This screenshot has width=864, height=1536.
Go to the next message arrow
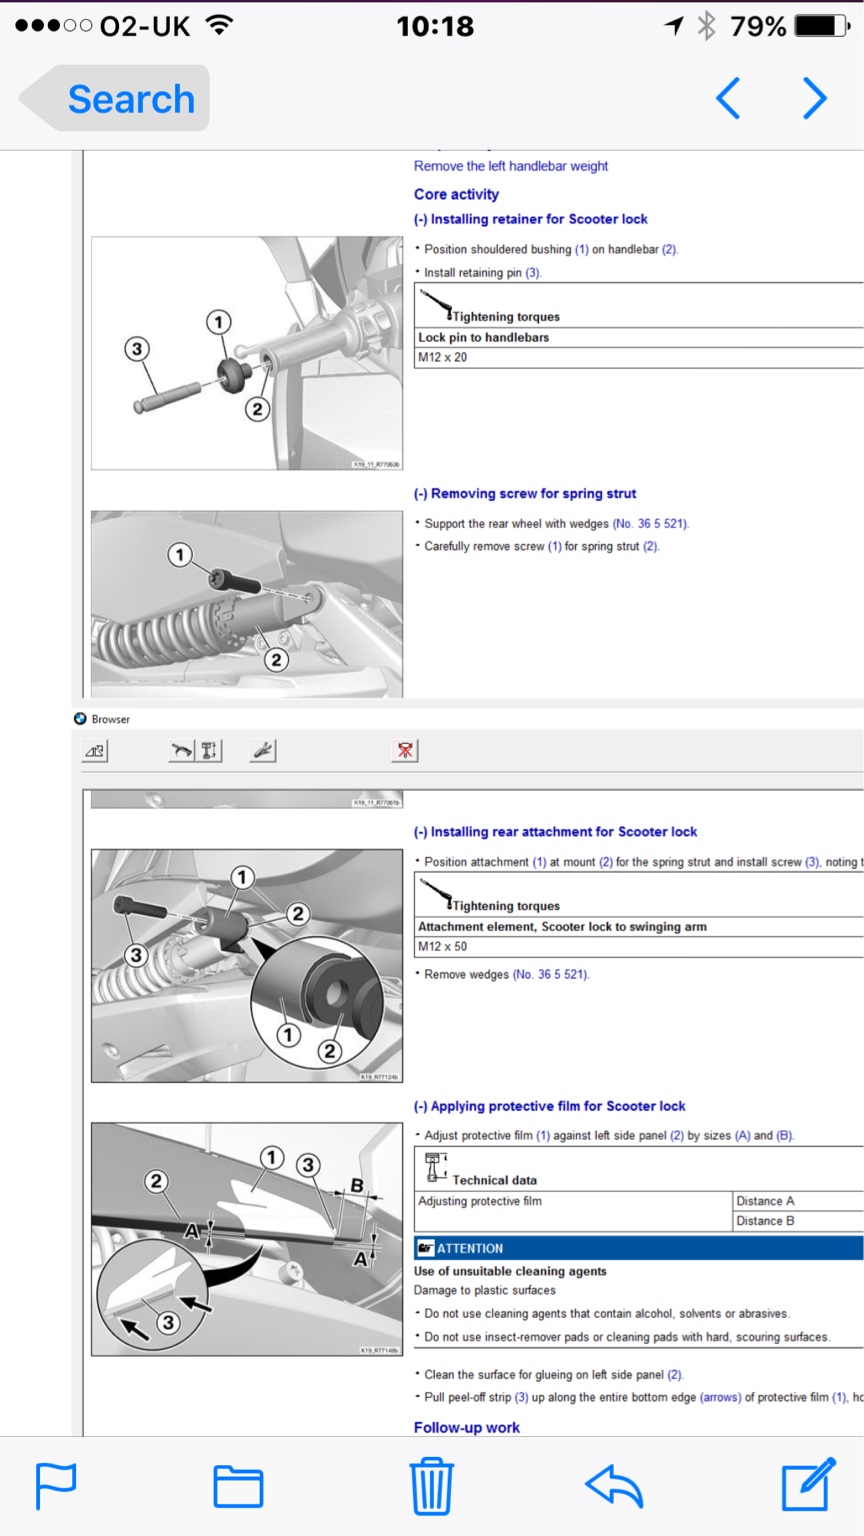tap(815, 99)
